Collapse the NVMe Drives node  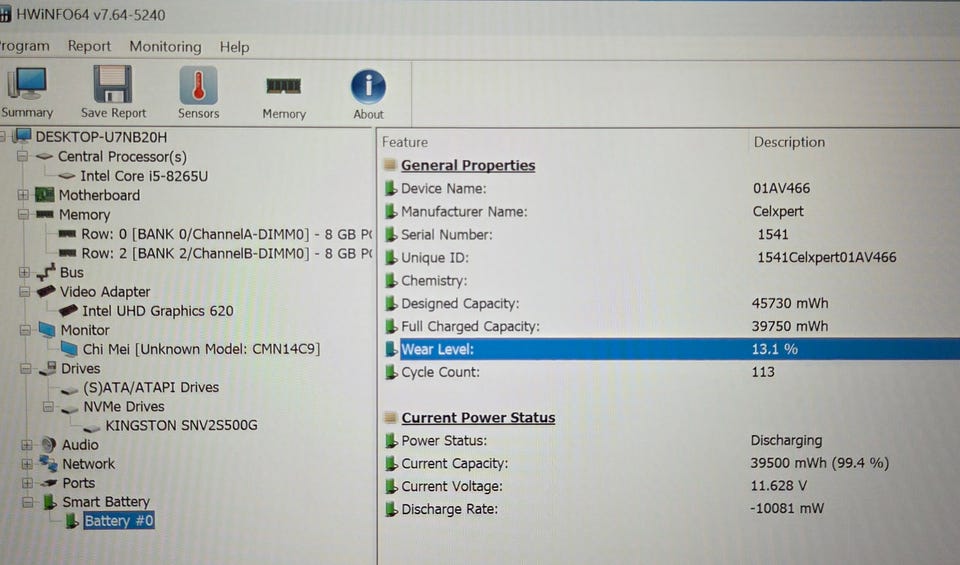[48, 406]
